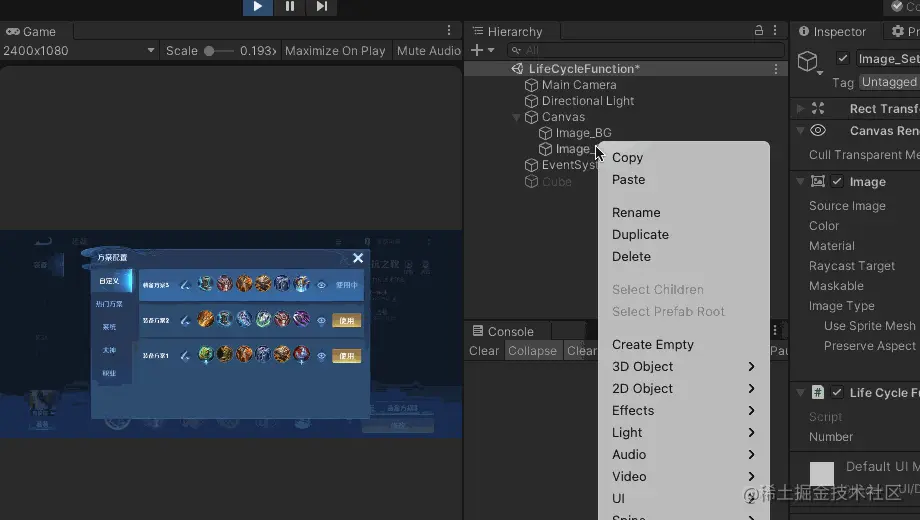Pause the game with the pause button
Image resolution: width=920 pixels, height=520 pixels.
[x=290, y=6]
